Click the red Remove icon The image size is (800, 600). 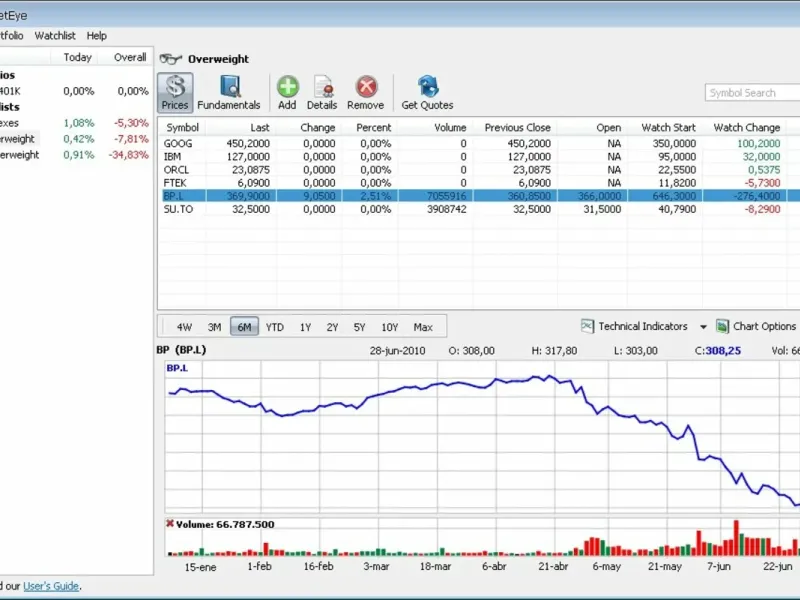coord(365,93)
